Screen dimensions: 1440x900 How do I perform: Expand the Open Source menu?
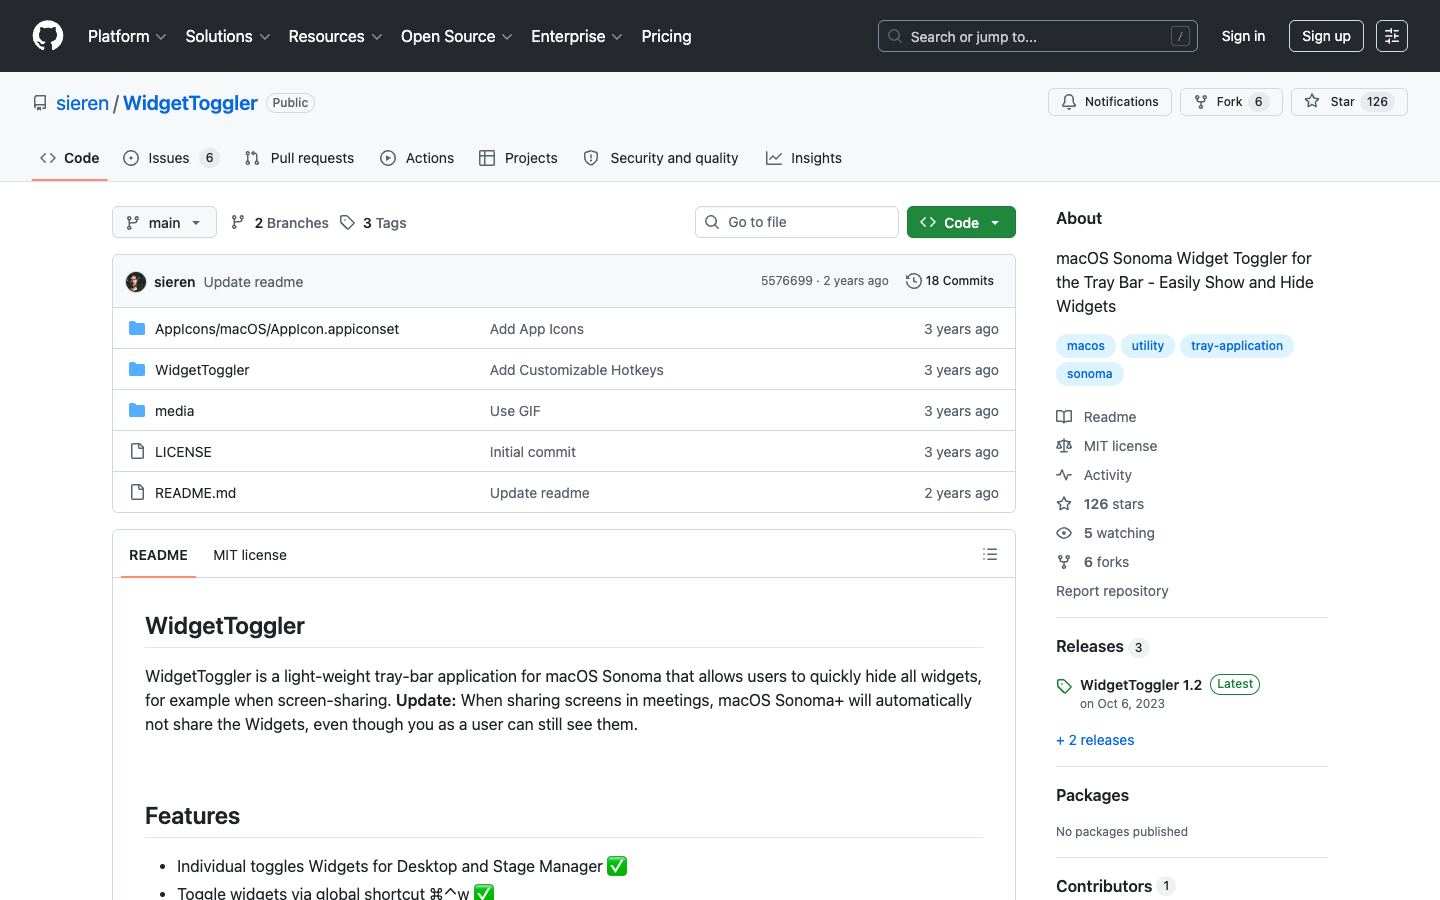pyautogui.click(x=457, y=36)
